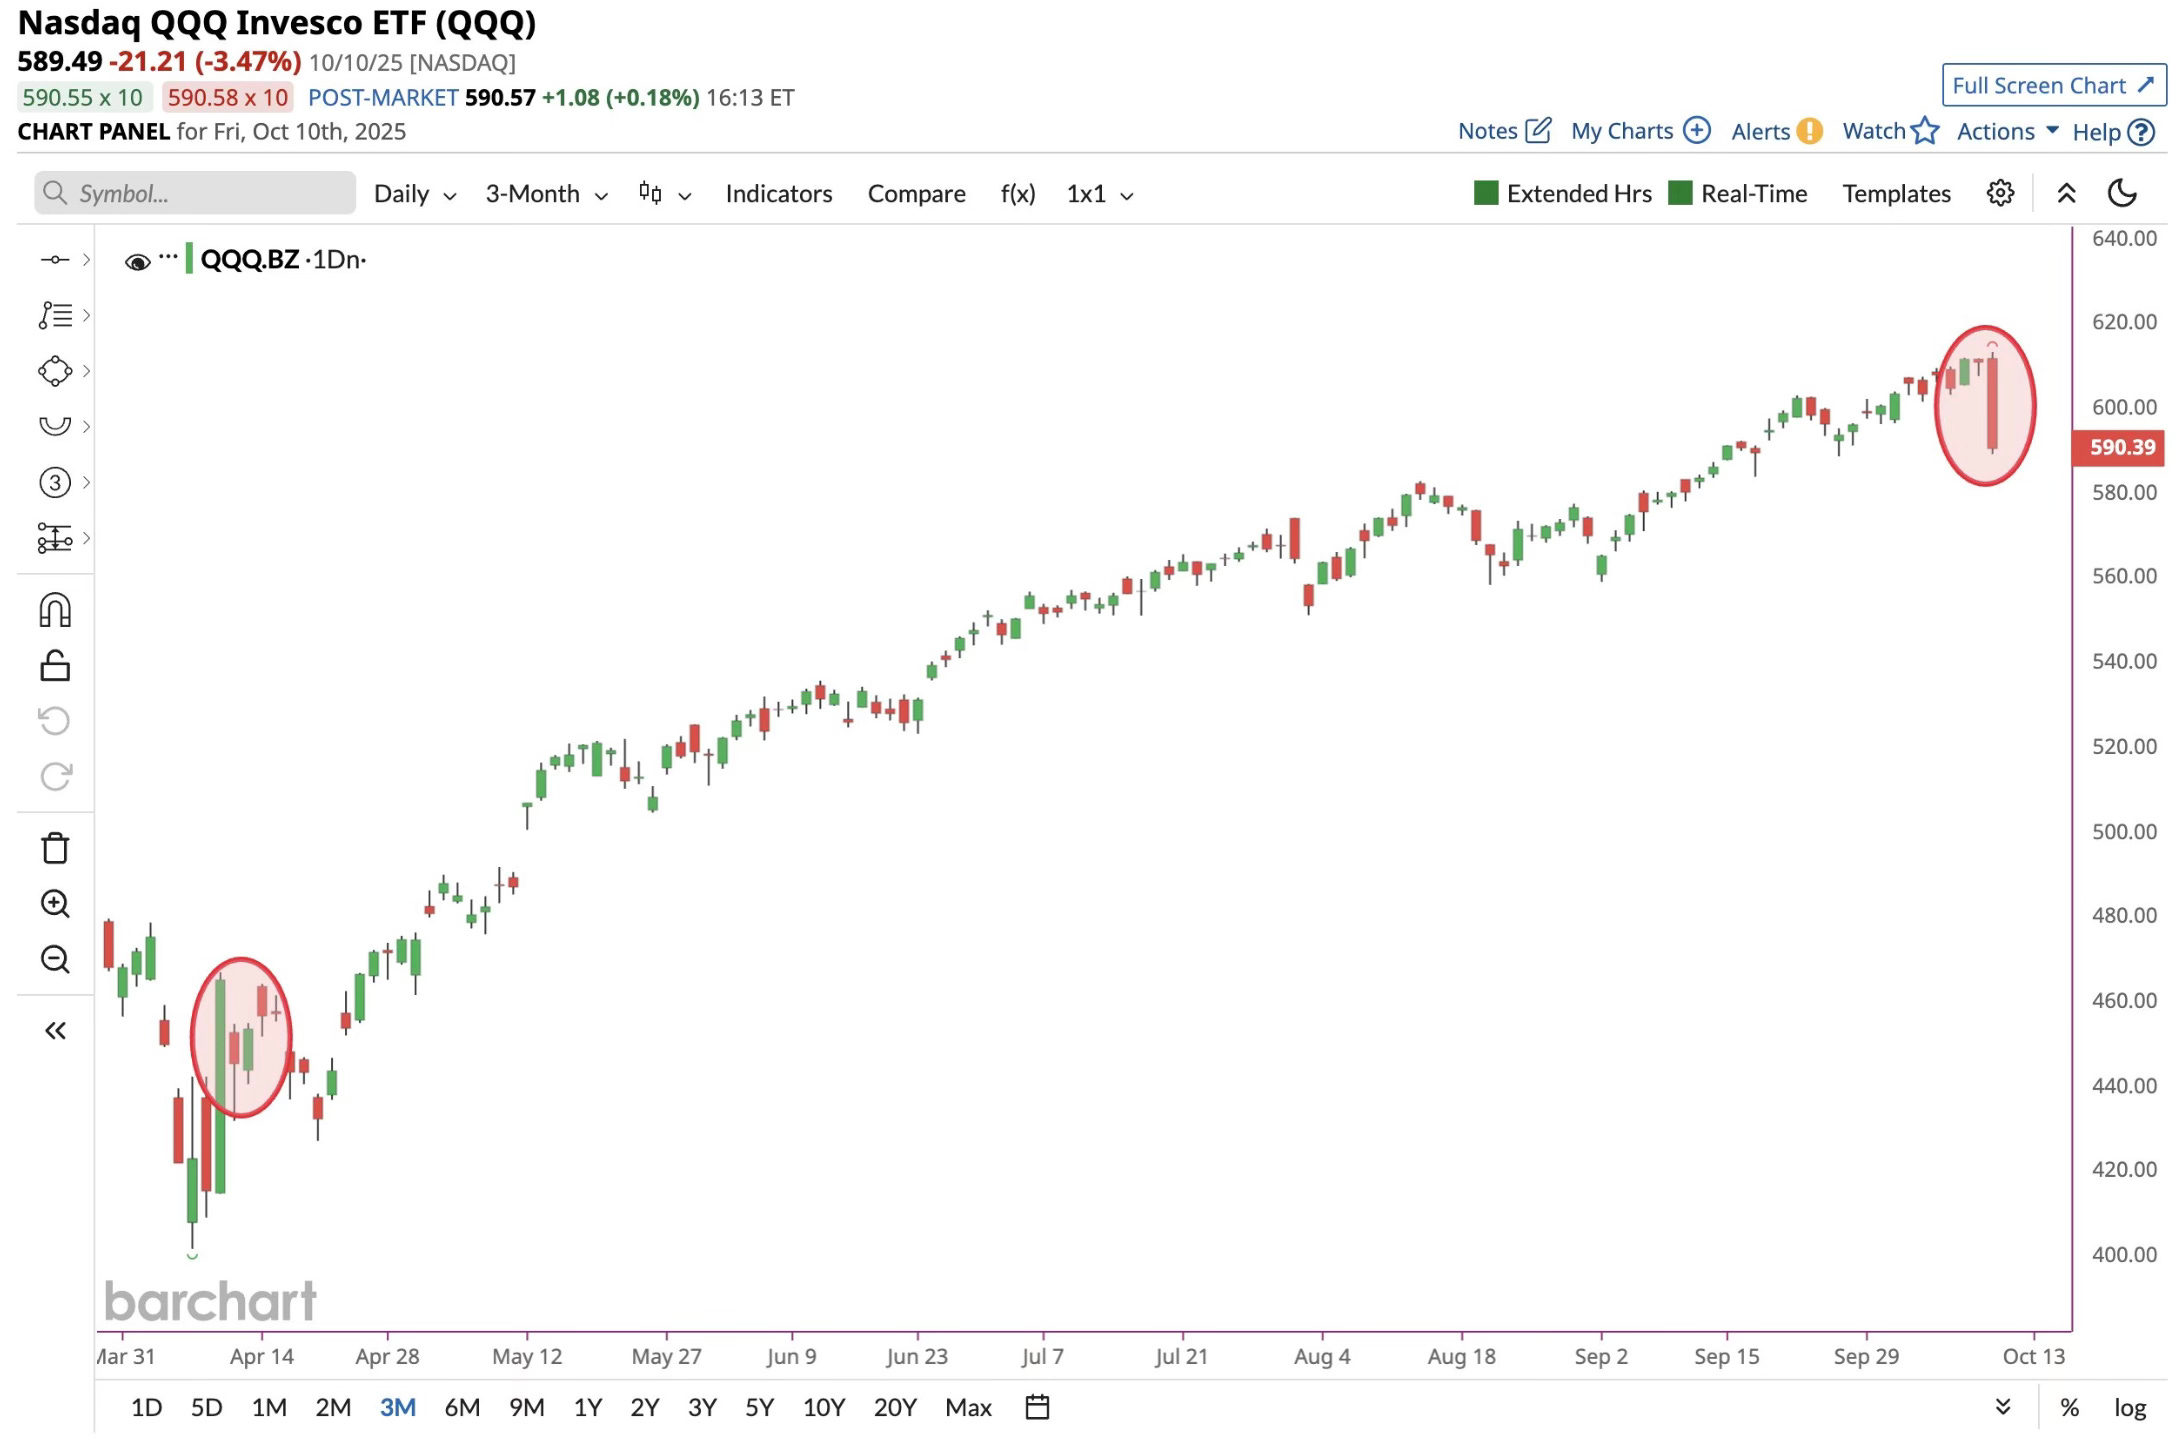Toggle Extended Hrs checkbox
Image resolution: width=2176 pixels, height=1440 pixels.
tap(1486, 193)
